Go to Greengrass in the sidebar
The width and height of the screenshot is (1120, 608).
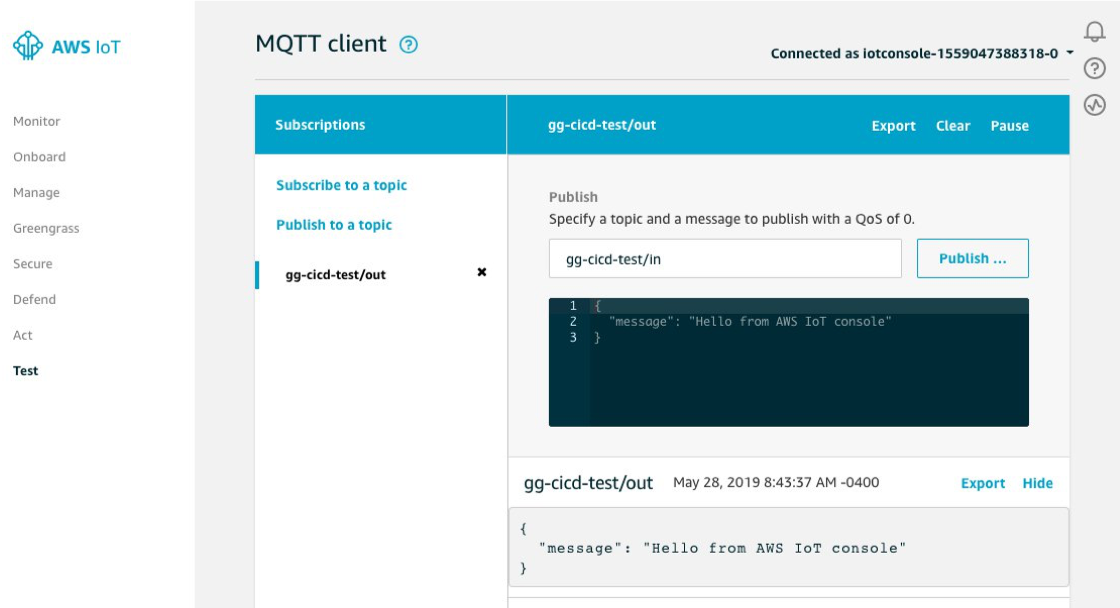click(x=46, y=229)
